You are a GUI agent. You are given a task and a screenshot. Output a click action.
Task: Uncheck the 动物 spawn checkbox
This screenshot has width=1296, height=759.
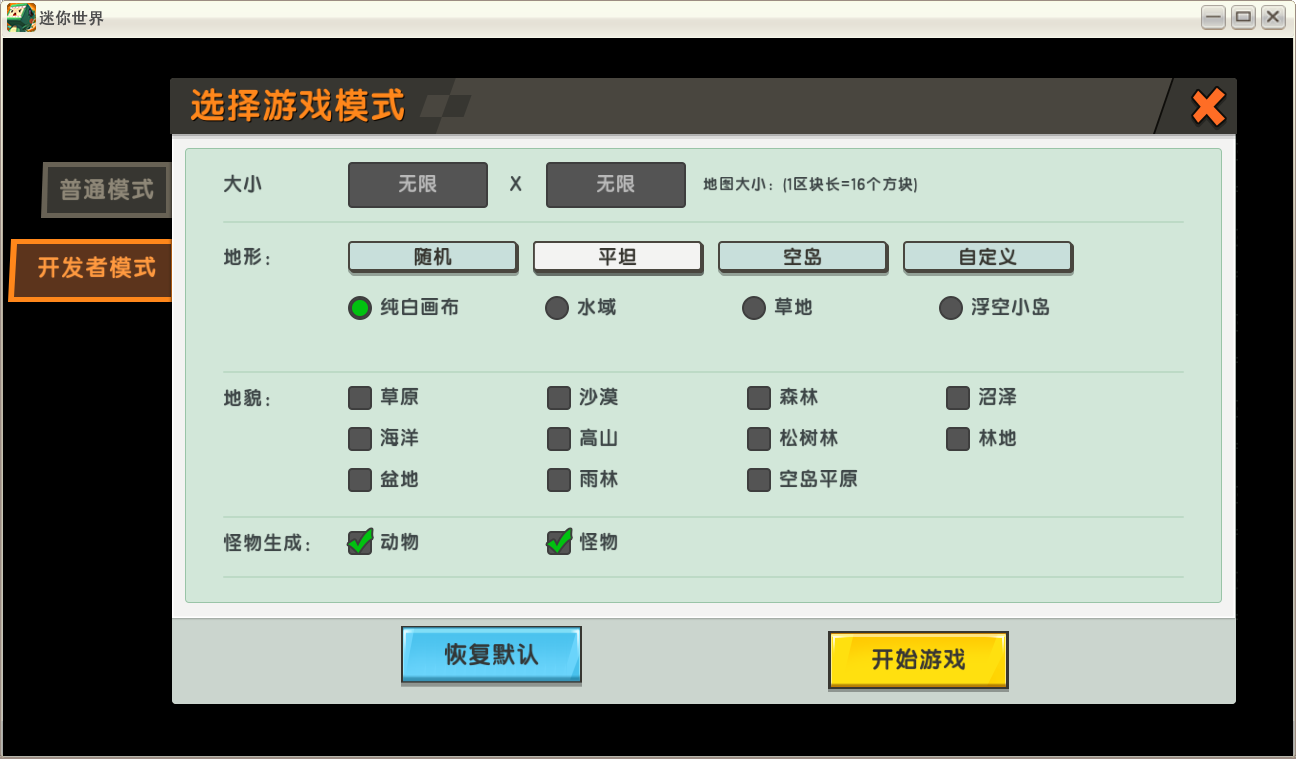coord(360,542)
